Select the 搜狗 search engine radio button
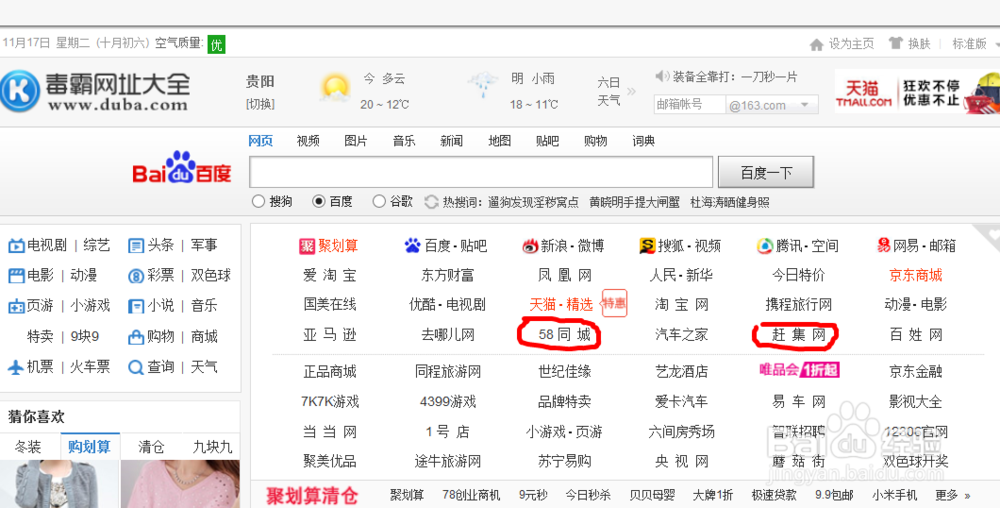The height and width of the screenshot is (508, 1000). click(258, 202)
